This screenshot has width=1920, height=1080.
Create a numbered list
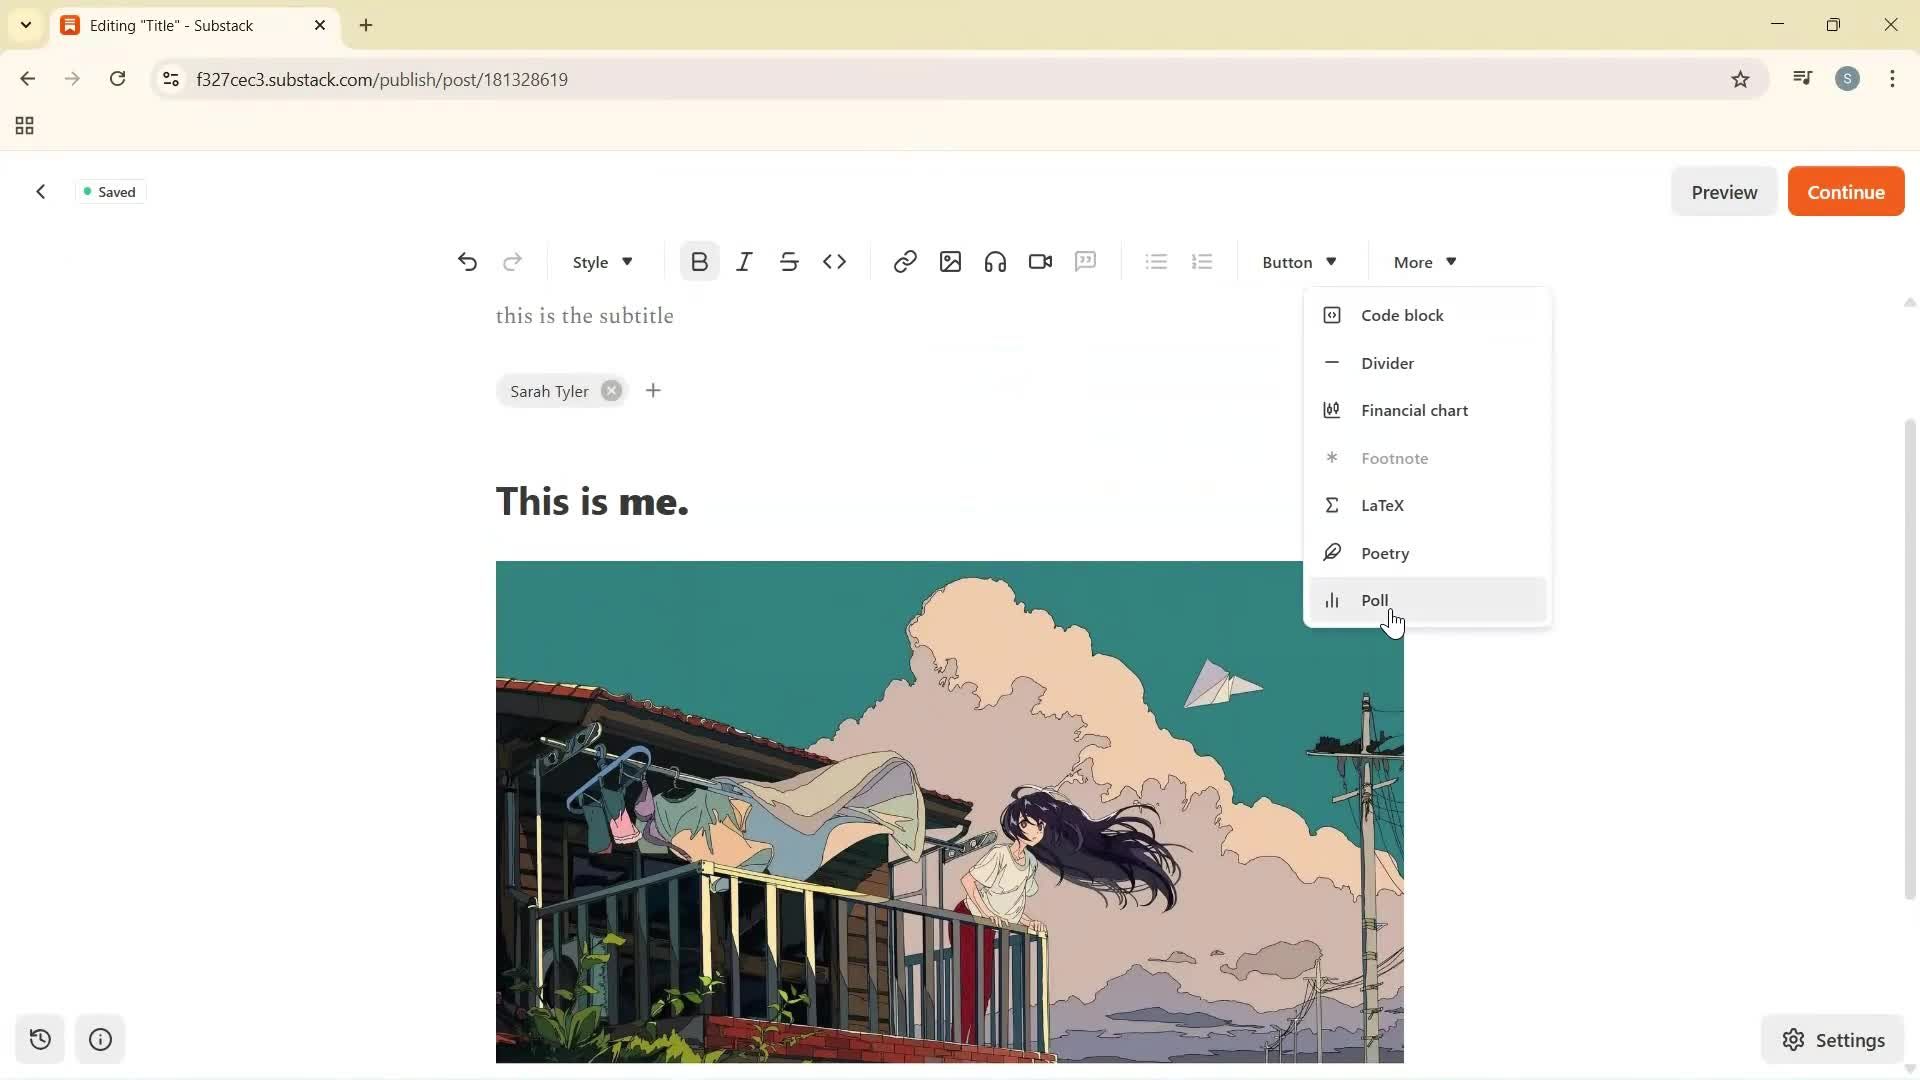[1201, 261]
